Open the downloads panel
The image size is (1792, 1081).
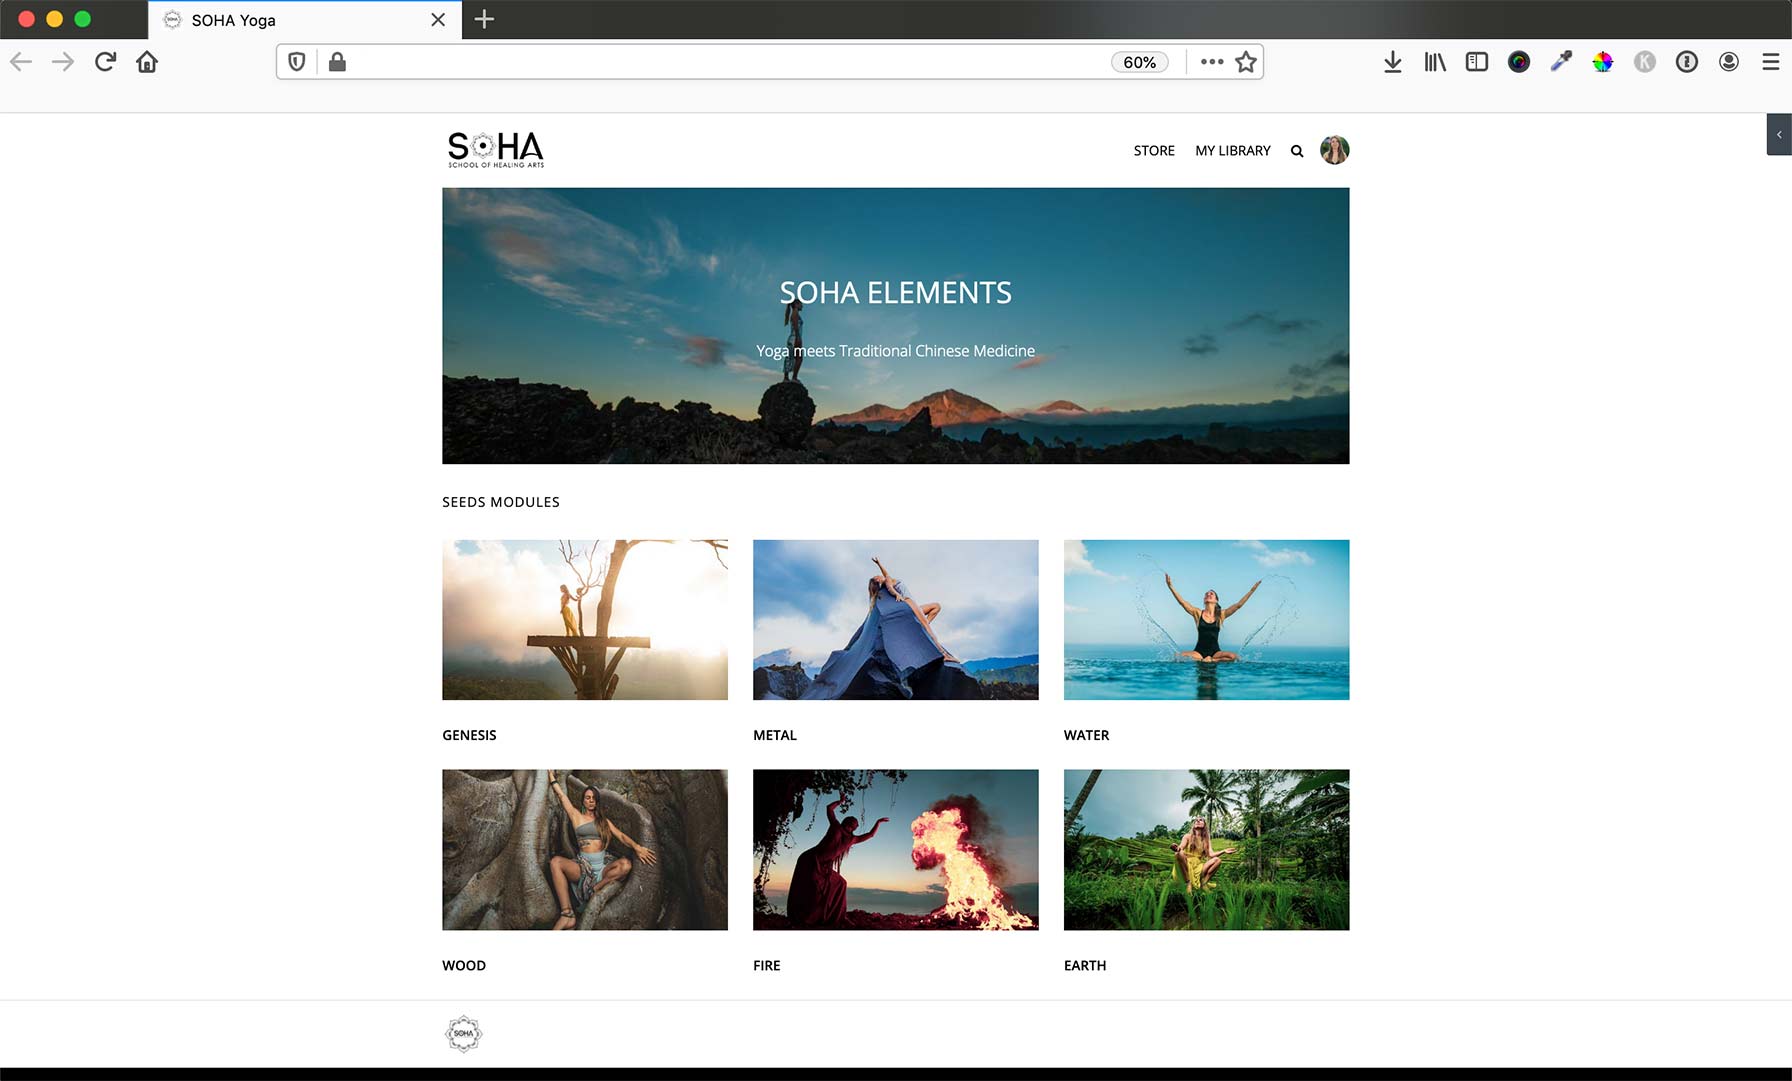coord(1393,62)
